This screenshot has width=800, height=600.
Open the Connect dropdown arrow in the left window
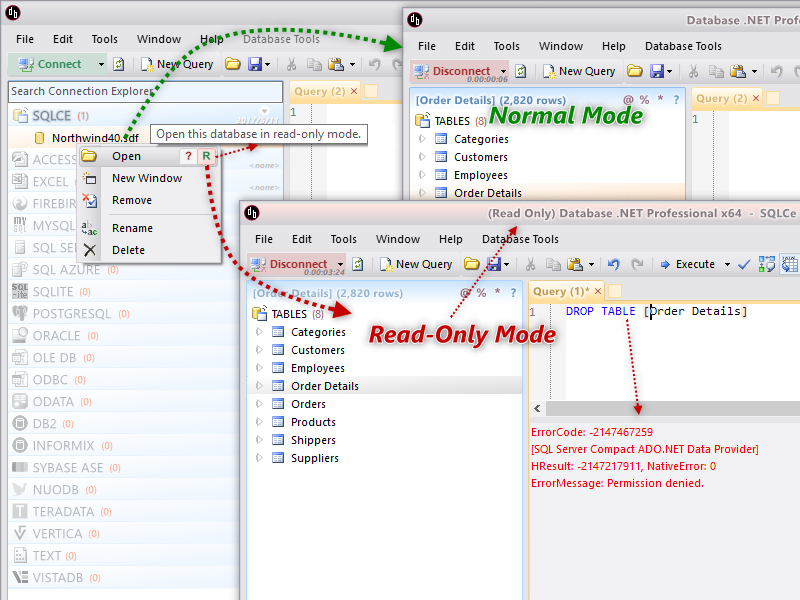[x=101, y=64]
